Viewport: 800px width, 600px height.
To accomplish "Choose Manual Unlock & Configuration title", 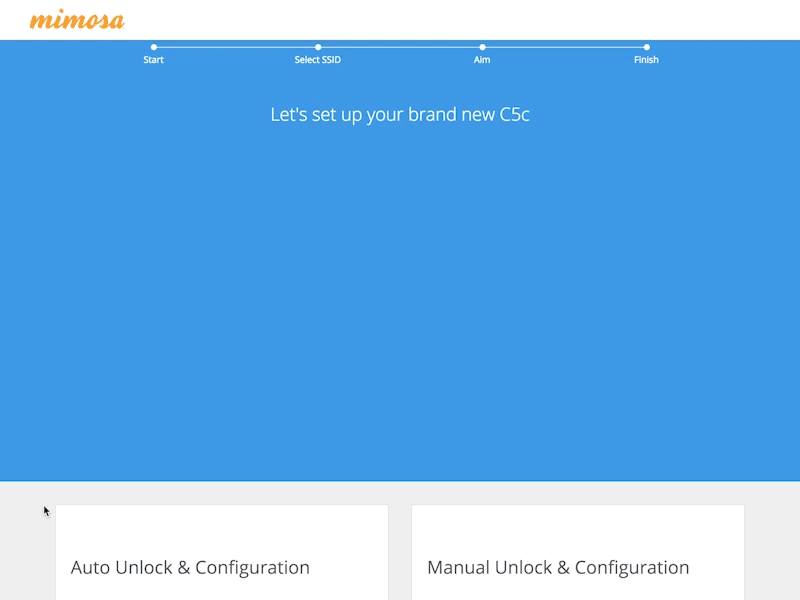I will coord(558,568).
